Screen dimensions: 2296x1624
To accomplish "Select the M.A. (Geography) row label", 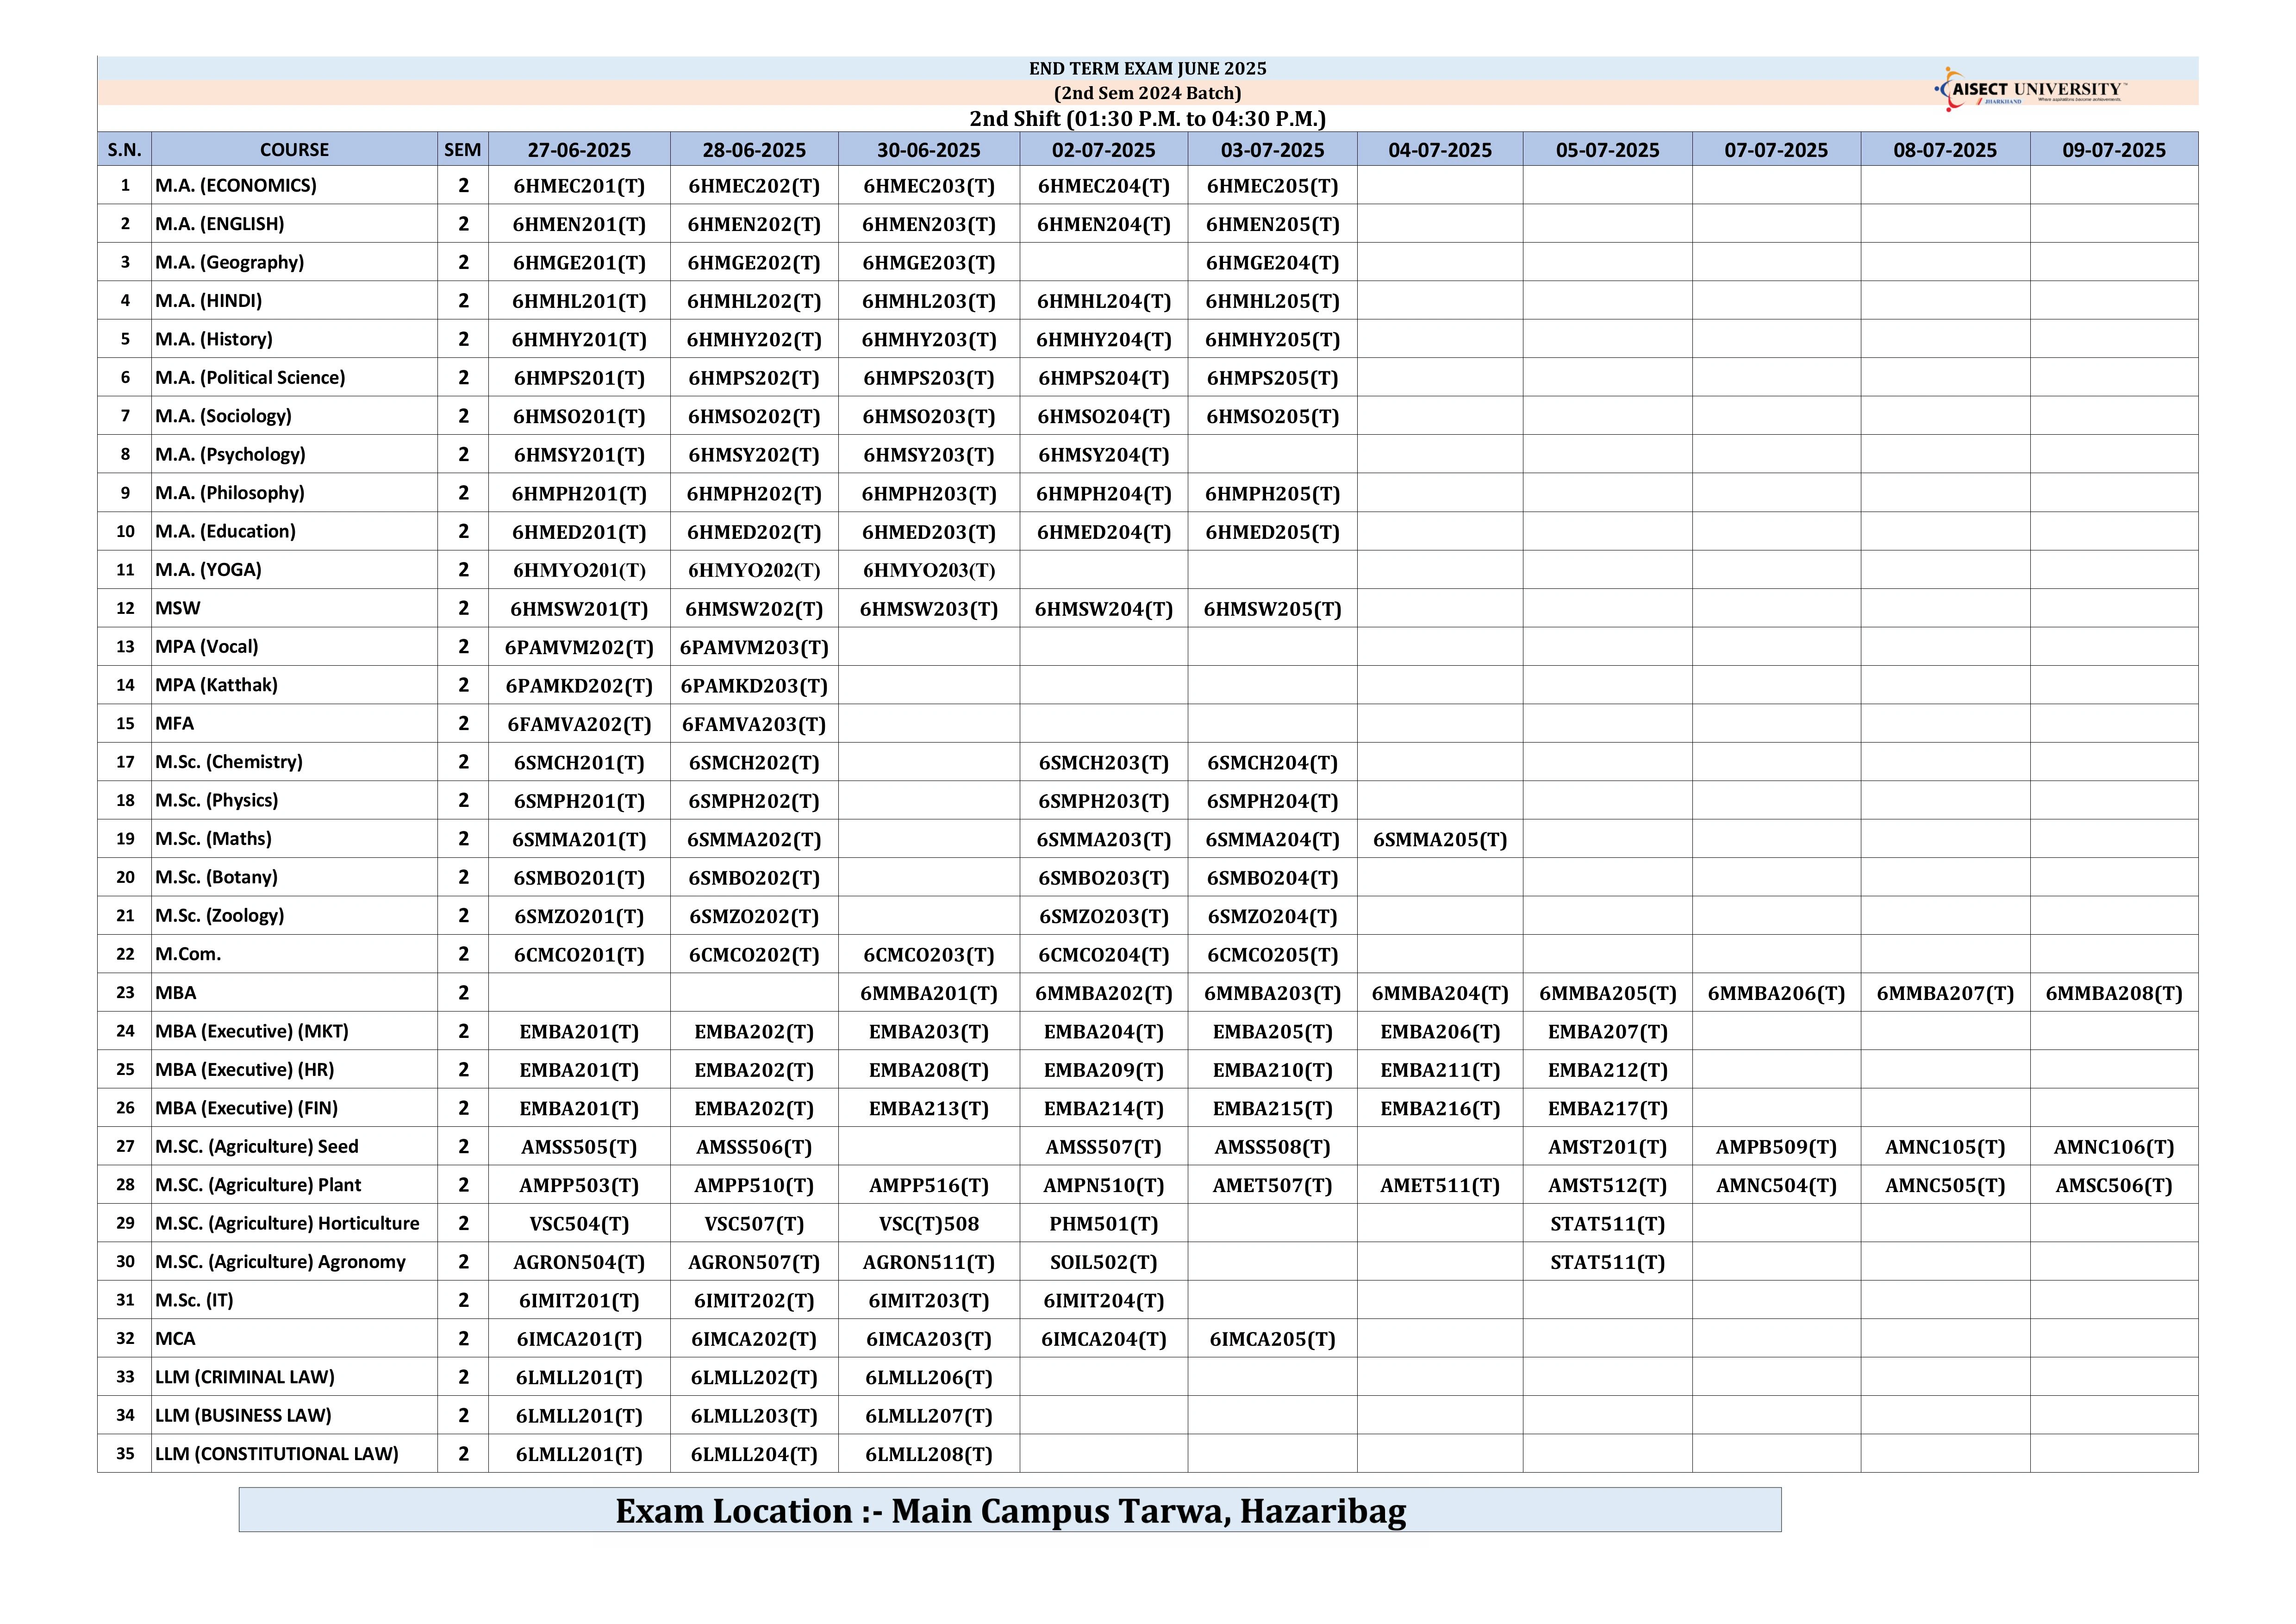I will (x=294, y=262).
